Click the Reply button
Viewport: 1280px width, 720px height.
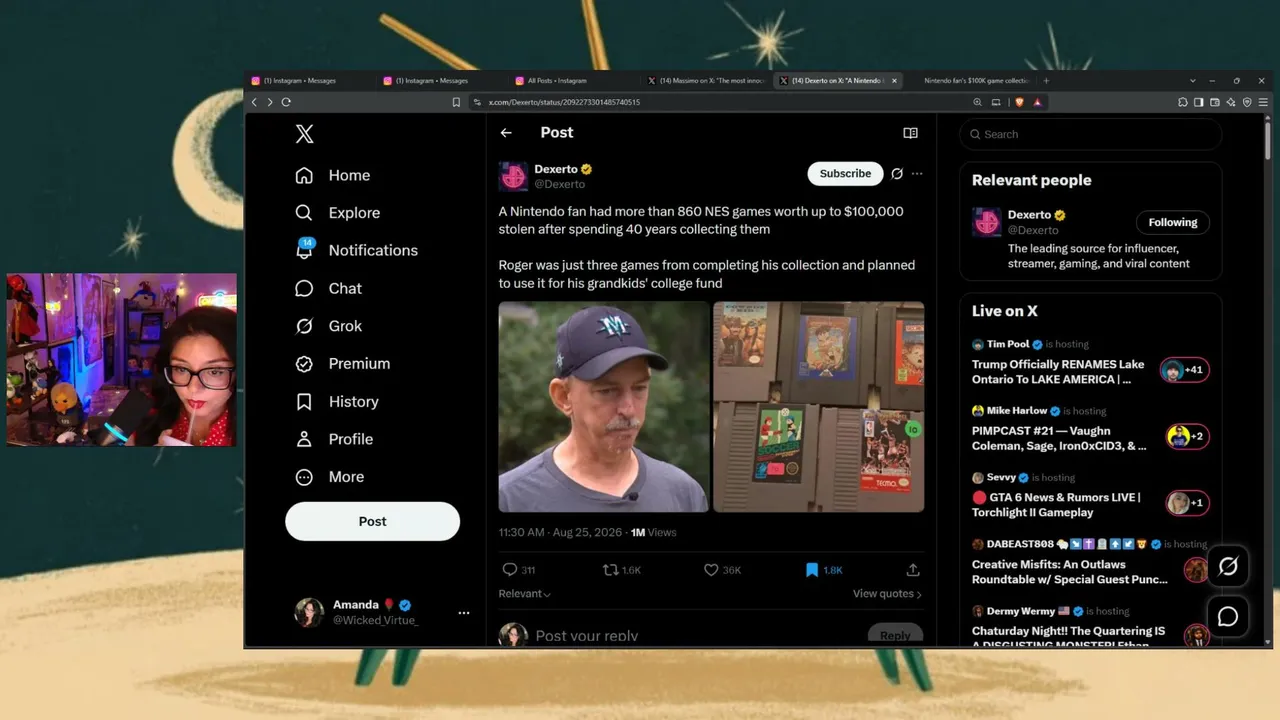(895, 635)
